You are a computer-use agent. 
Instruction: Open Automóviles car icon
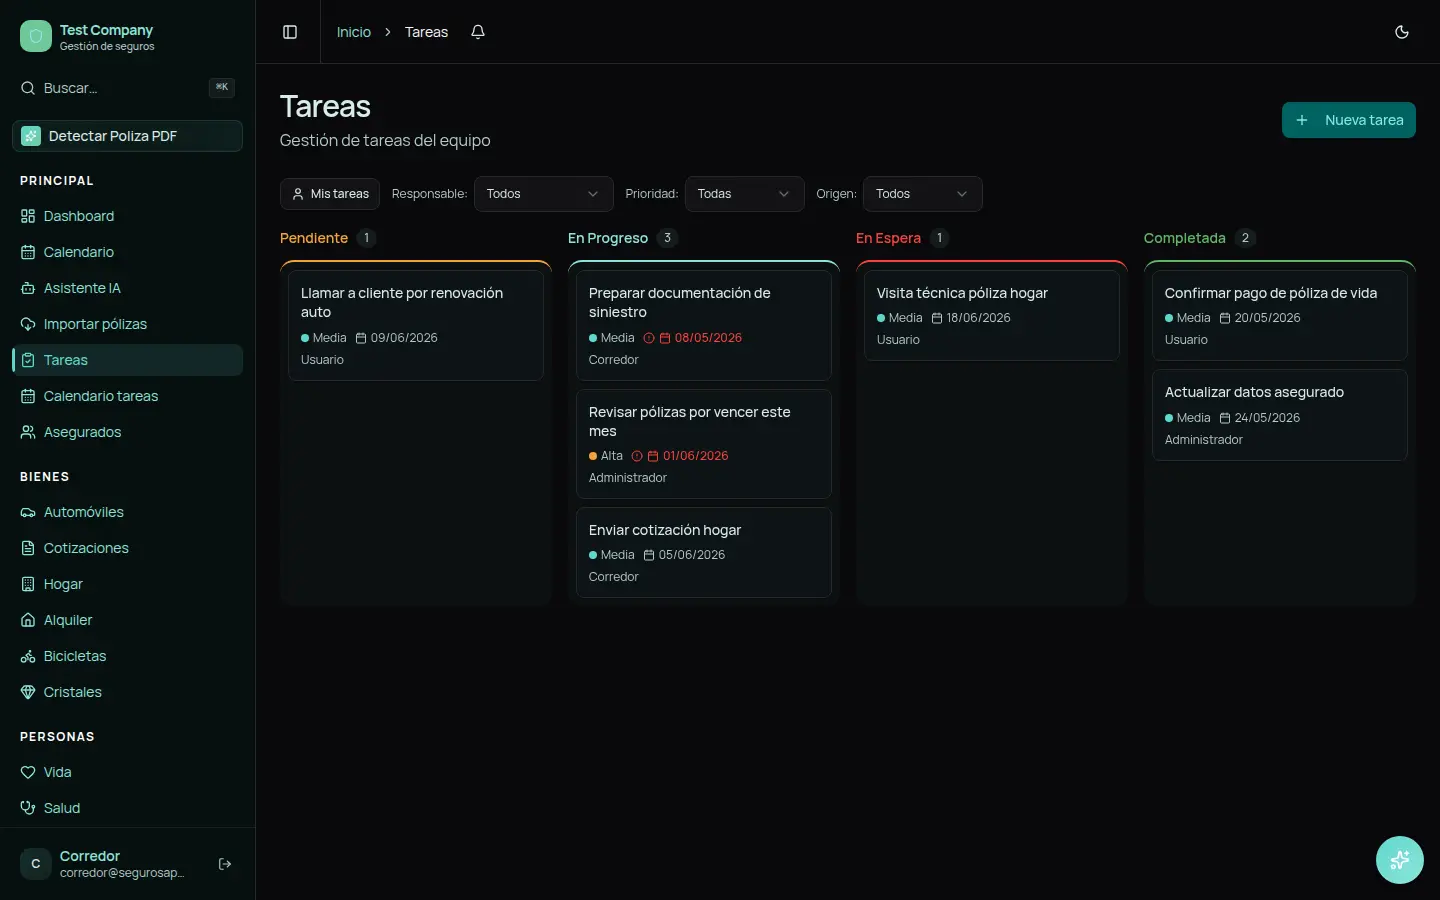click(x=28, y=512)
